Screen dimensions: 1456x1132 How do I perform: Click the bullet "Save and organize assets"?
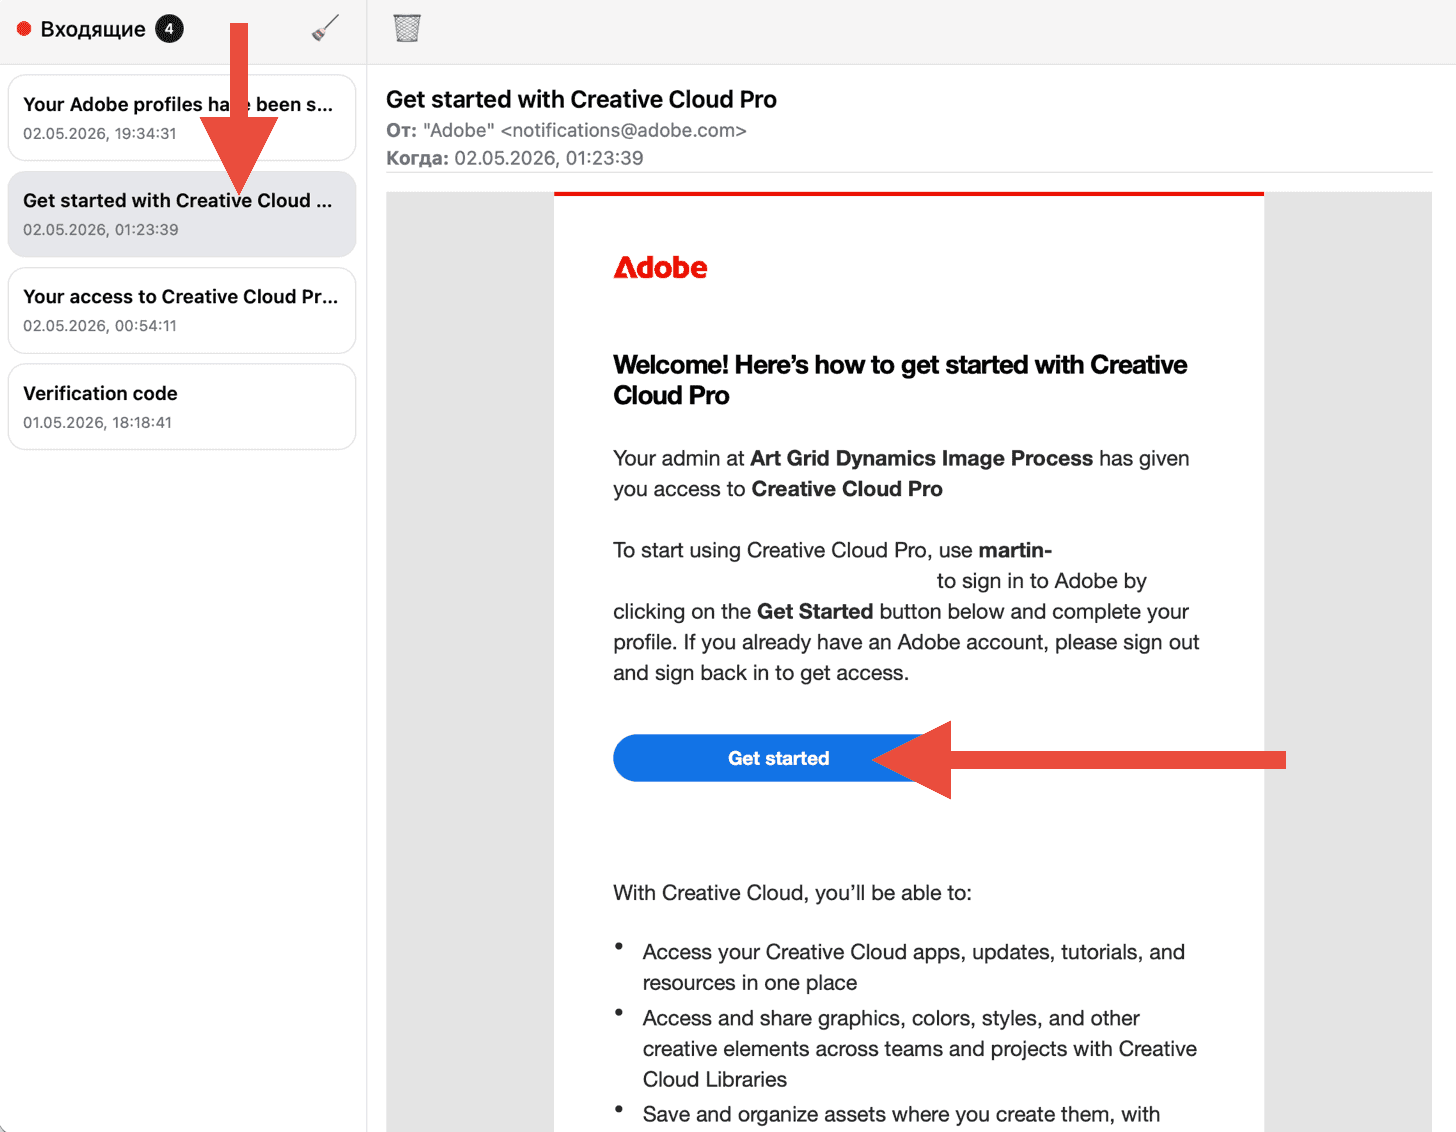coord(901,1114)
